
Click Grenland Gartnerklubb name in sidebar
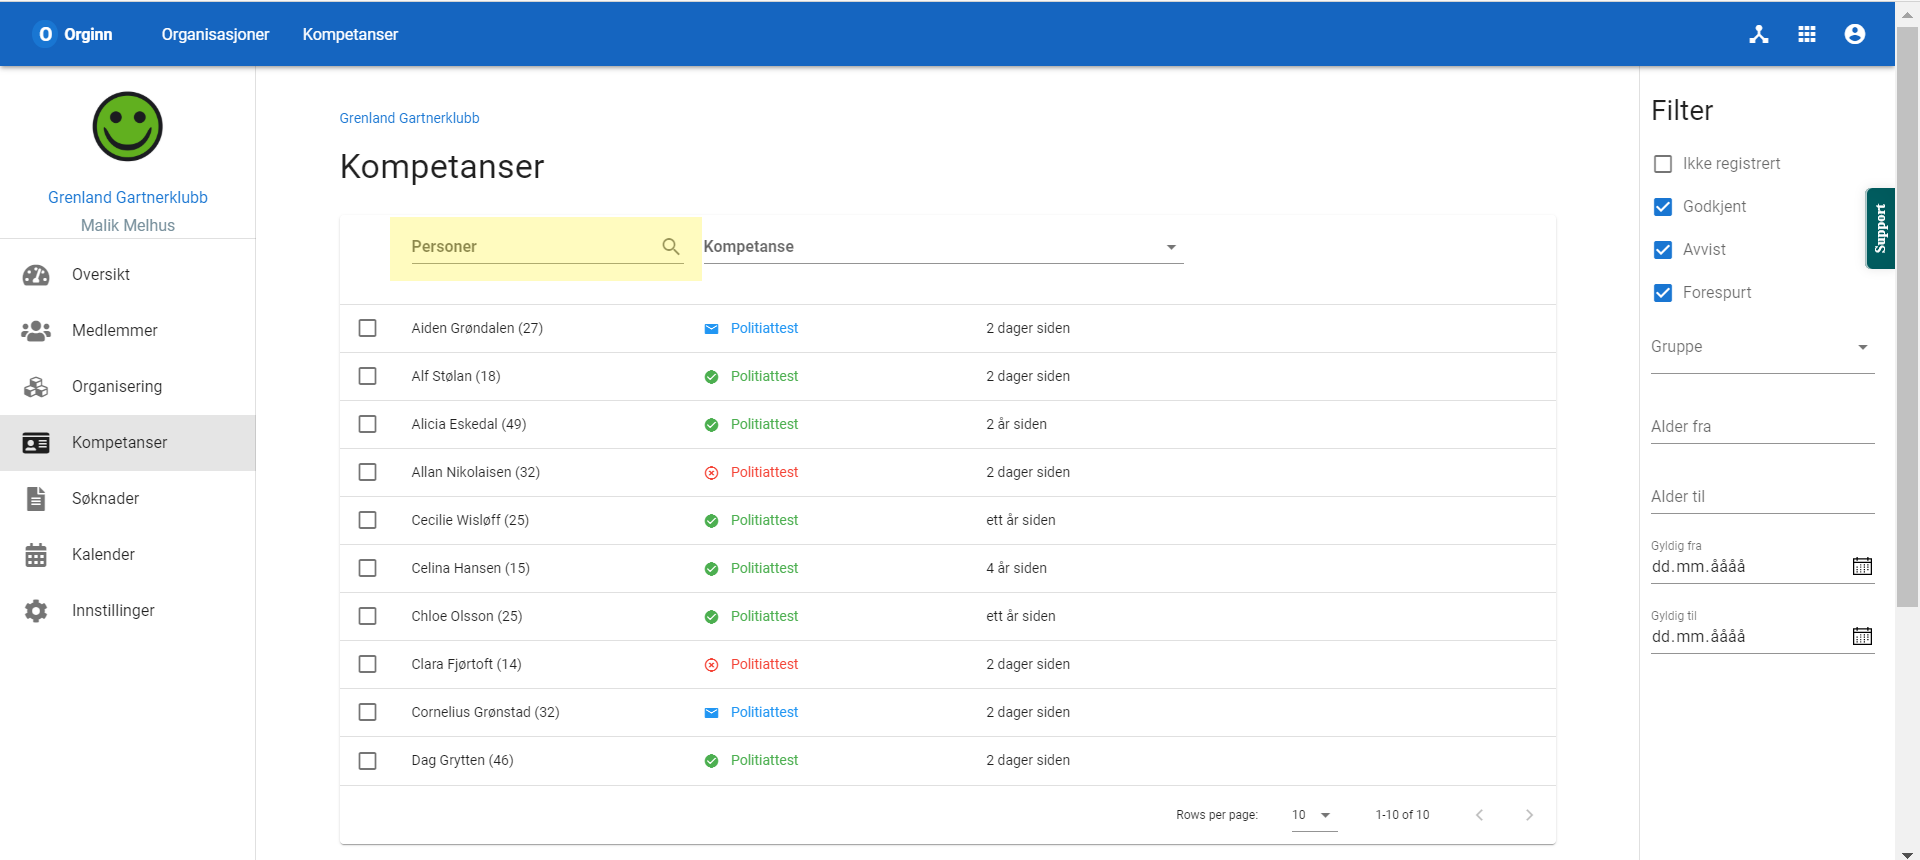128,198
